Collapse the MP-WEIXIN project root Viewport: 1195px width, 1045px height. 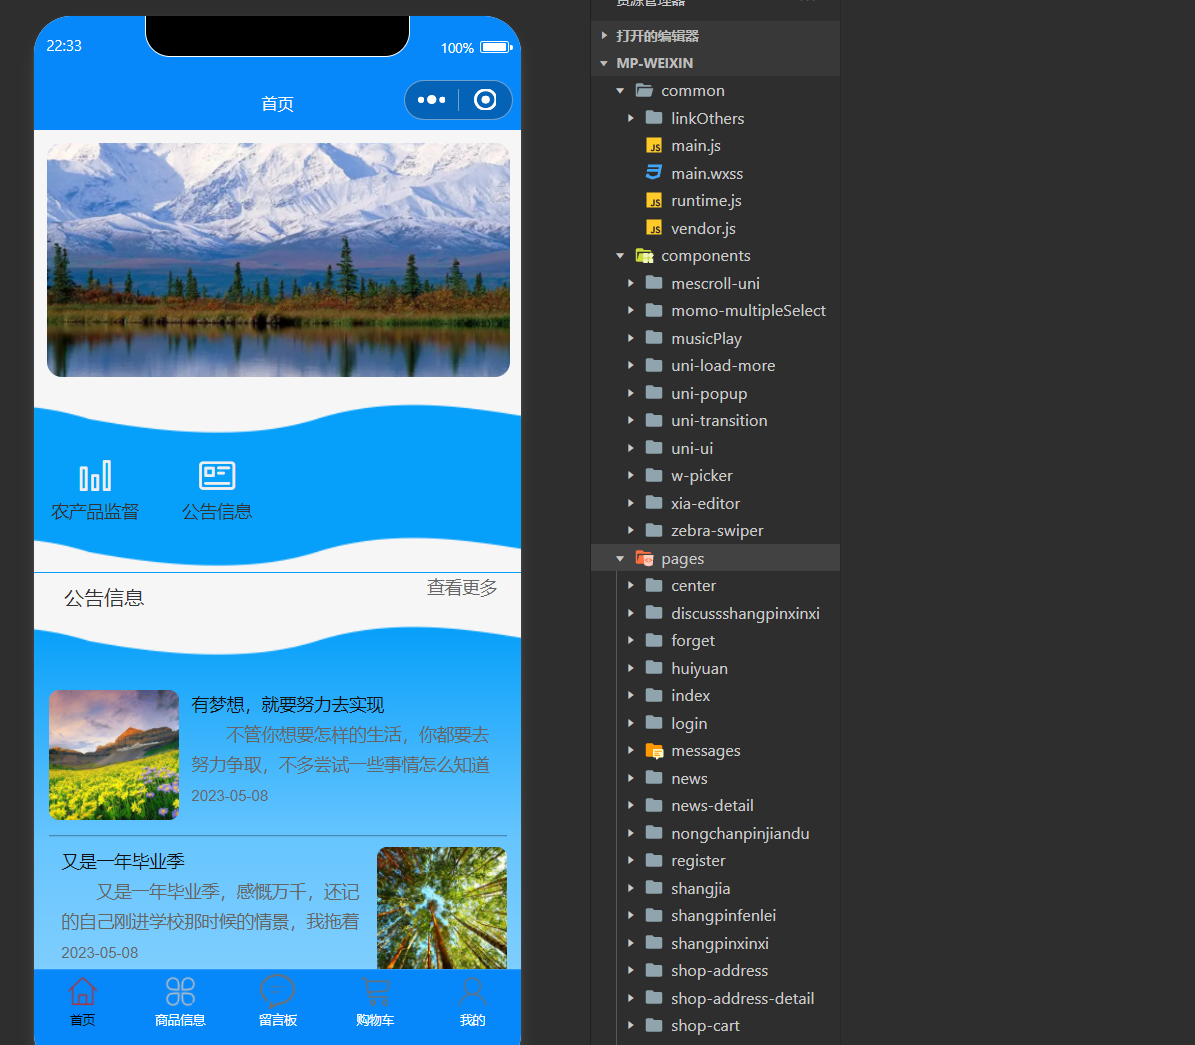(604, 63)
